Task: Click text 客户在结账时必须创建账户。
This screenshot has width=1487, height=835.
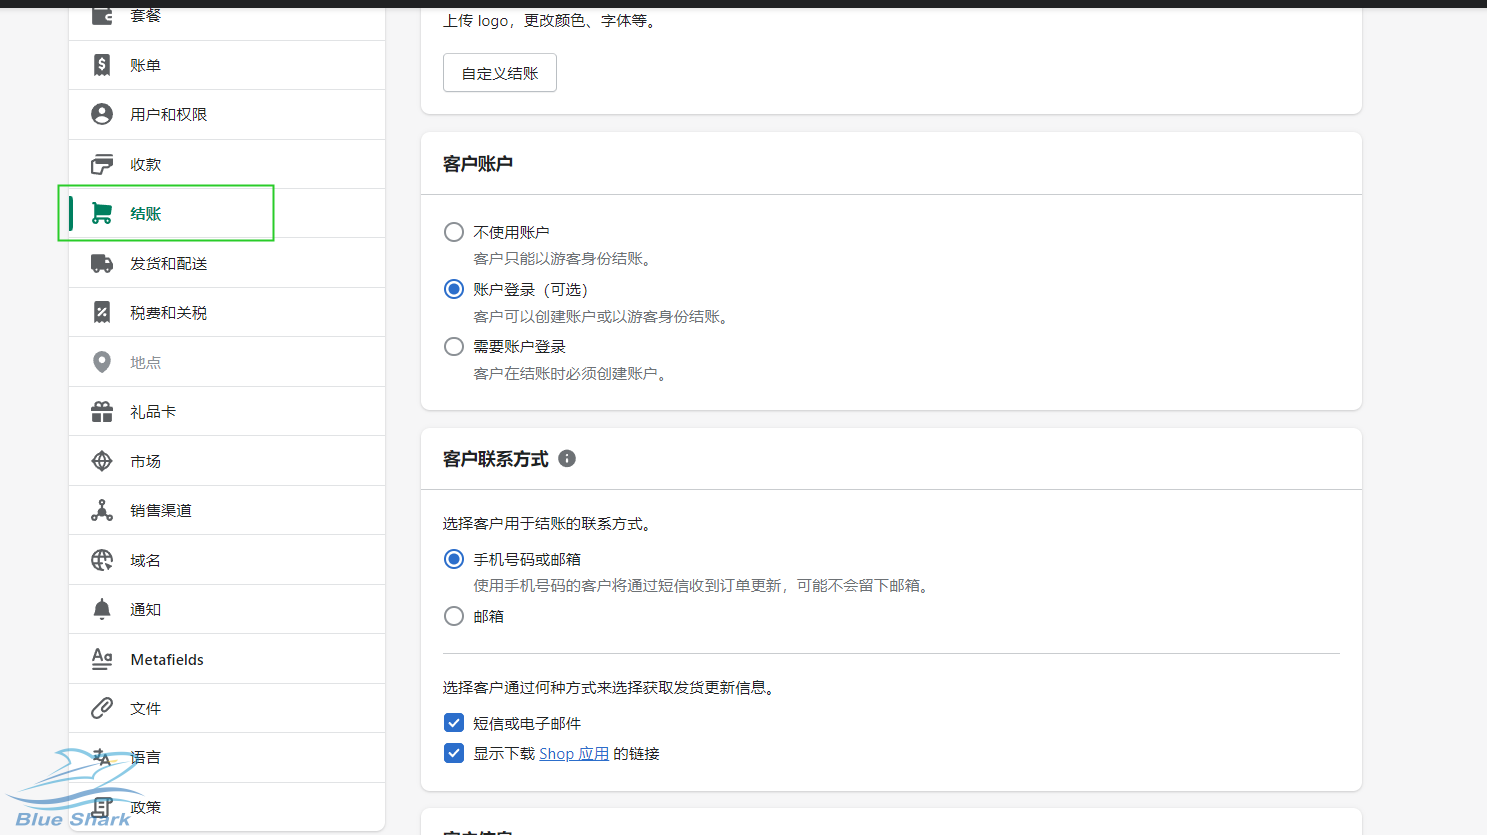Action: coord(572,374)
